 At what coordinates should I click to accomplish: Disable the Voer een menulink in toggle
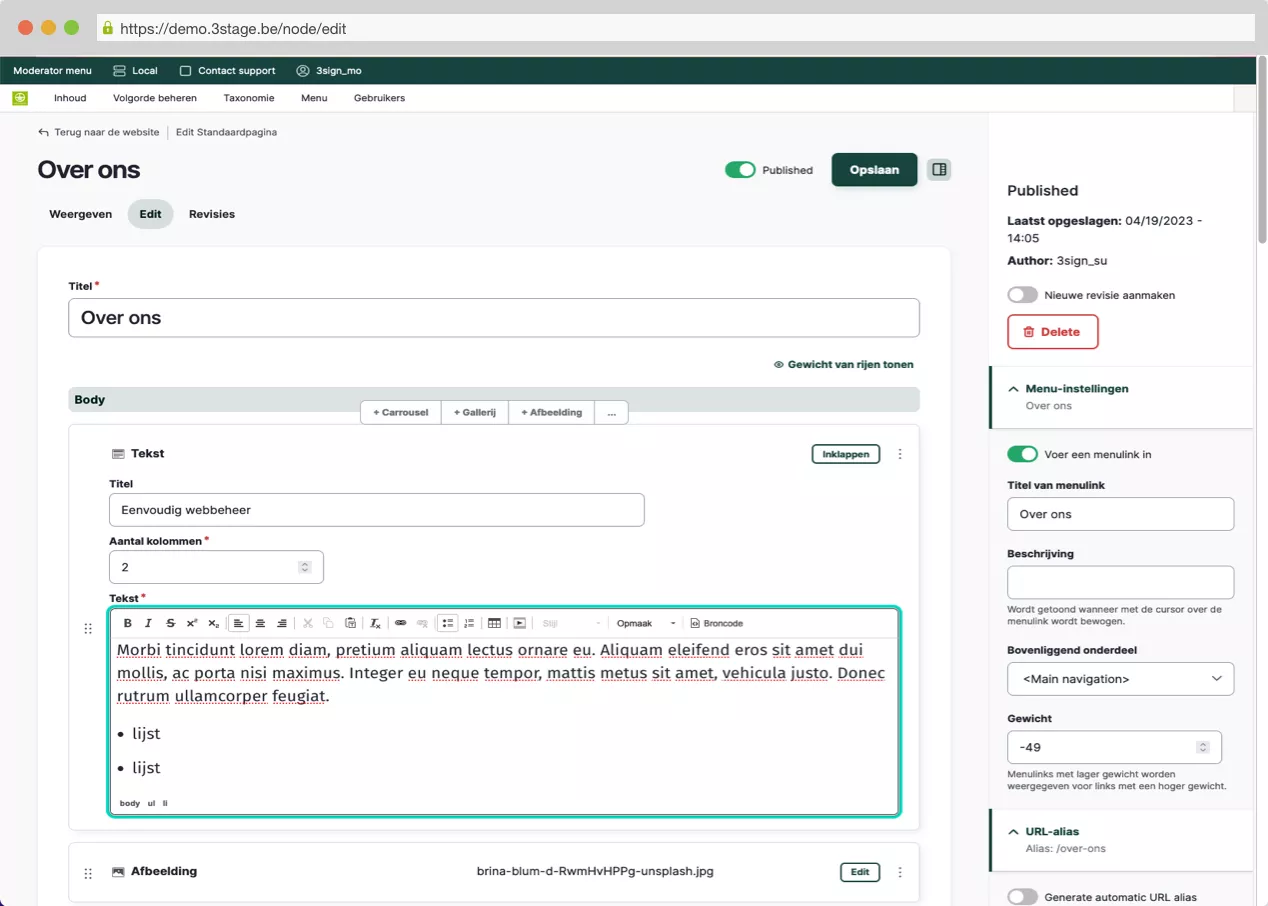point(1022,454)
